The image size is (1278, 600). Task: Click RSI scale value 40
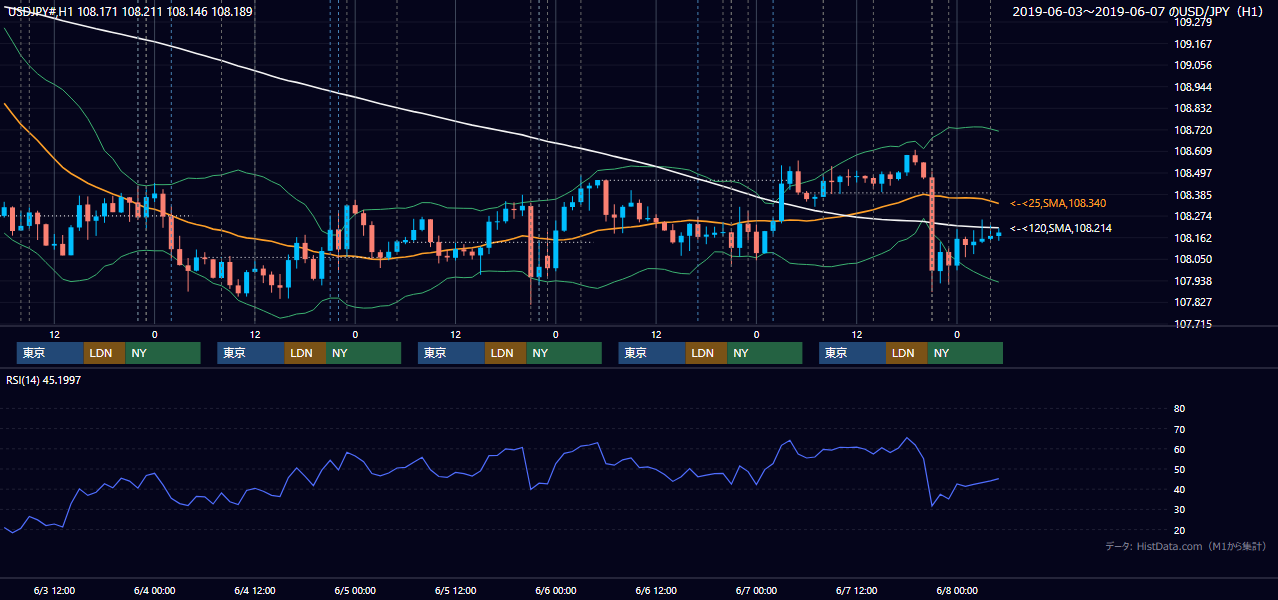(x=1179, y=489)
